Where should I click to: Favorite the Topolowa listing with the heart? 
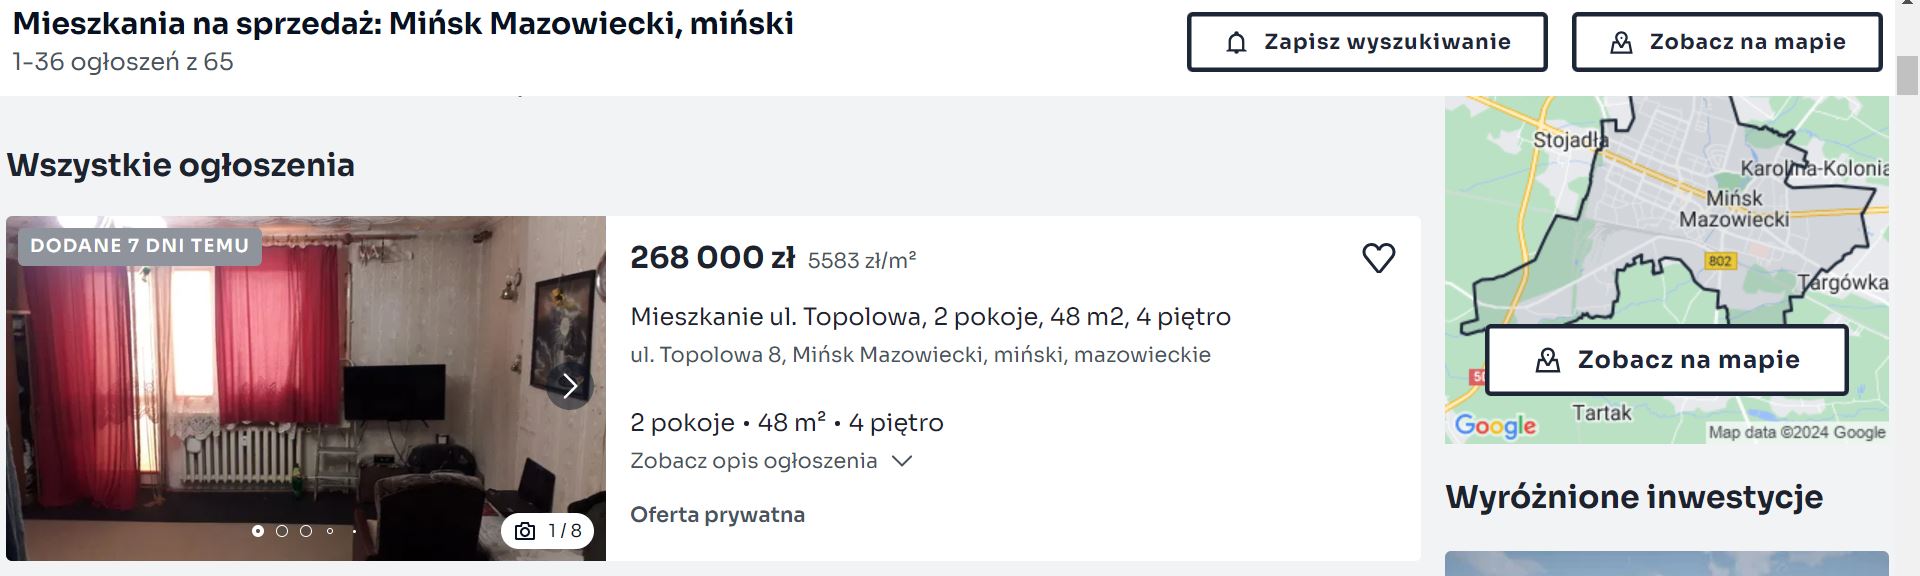pos(1378,258)
